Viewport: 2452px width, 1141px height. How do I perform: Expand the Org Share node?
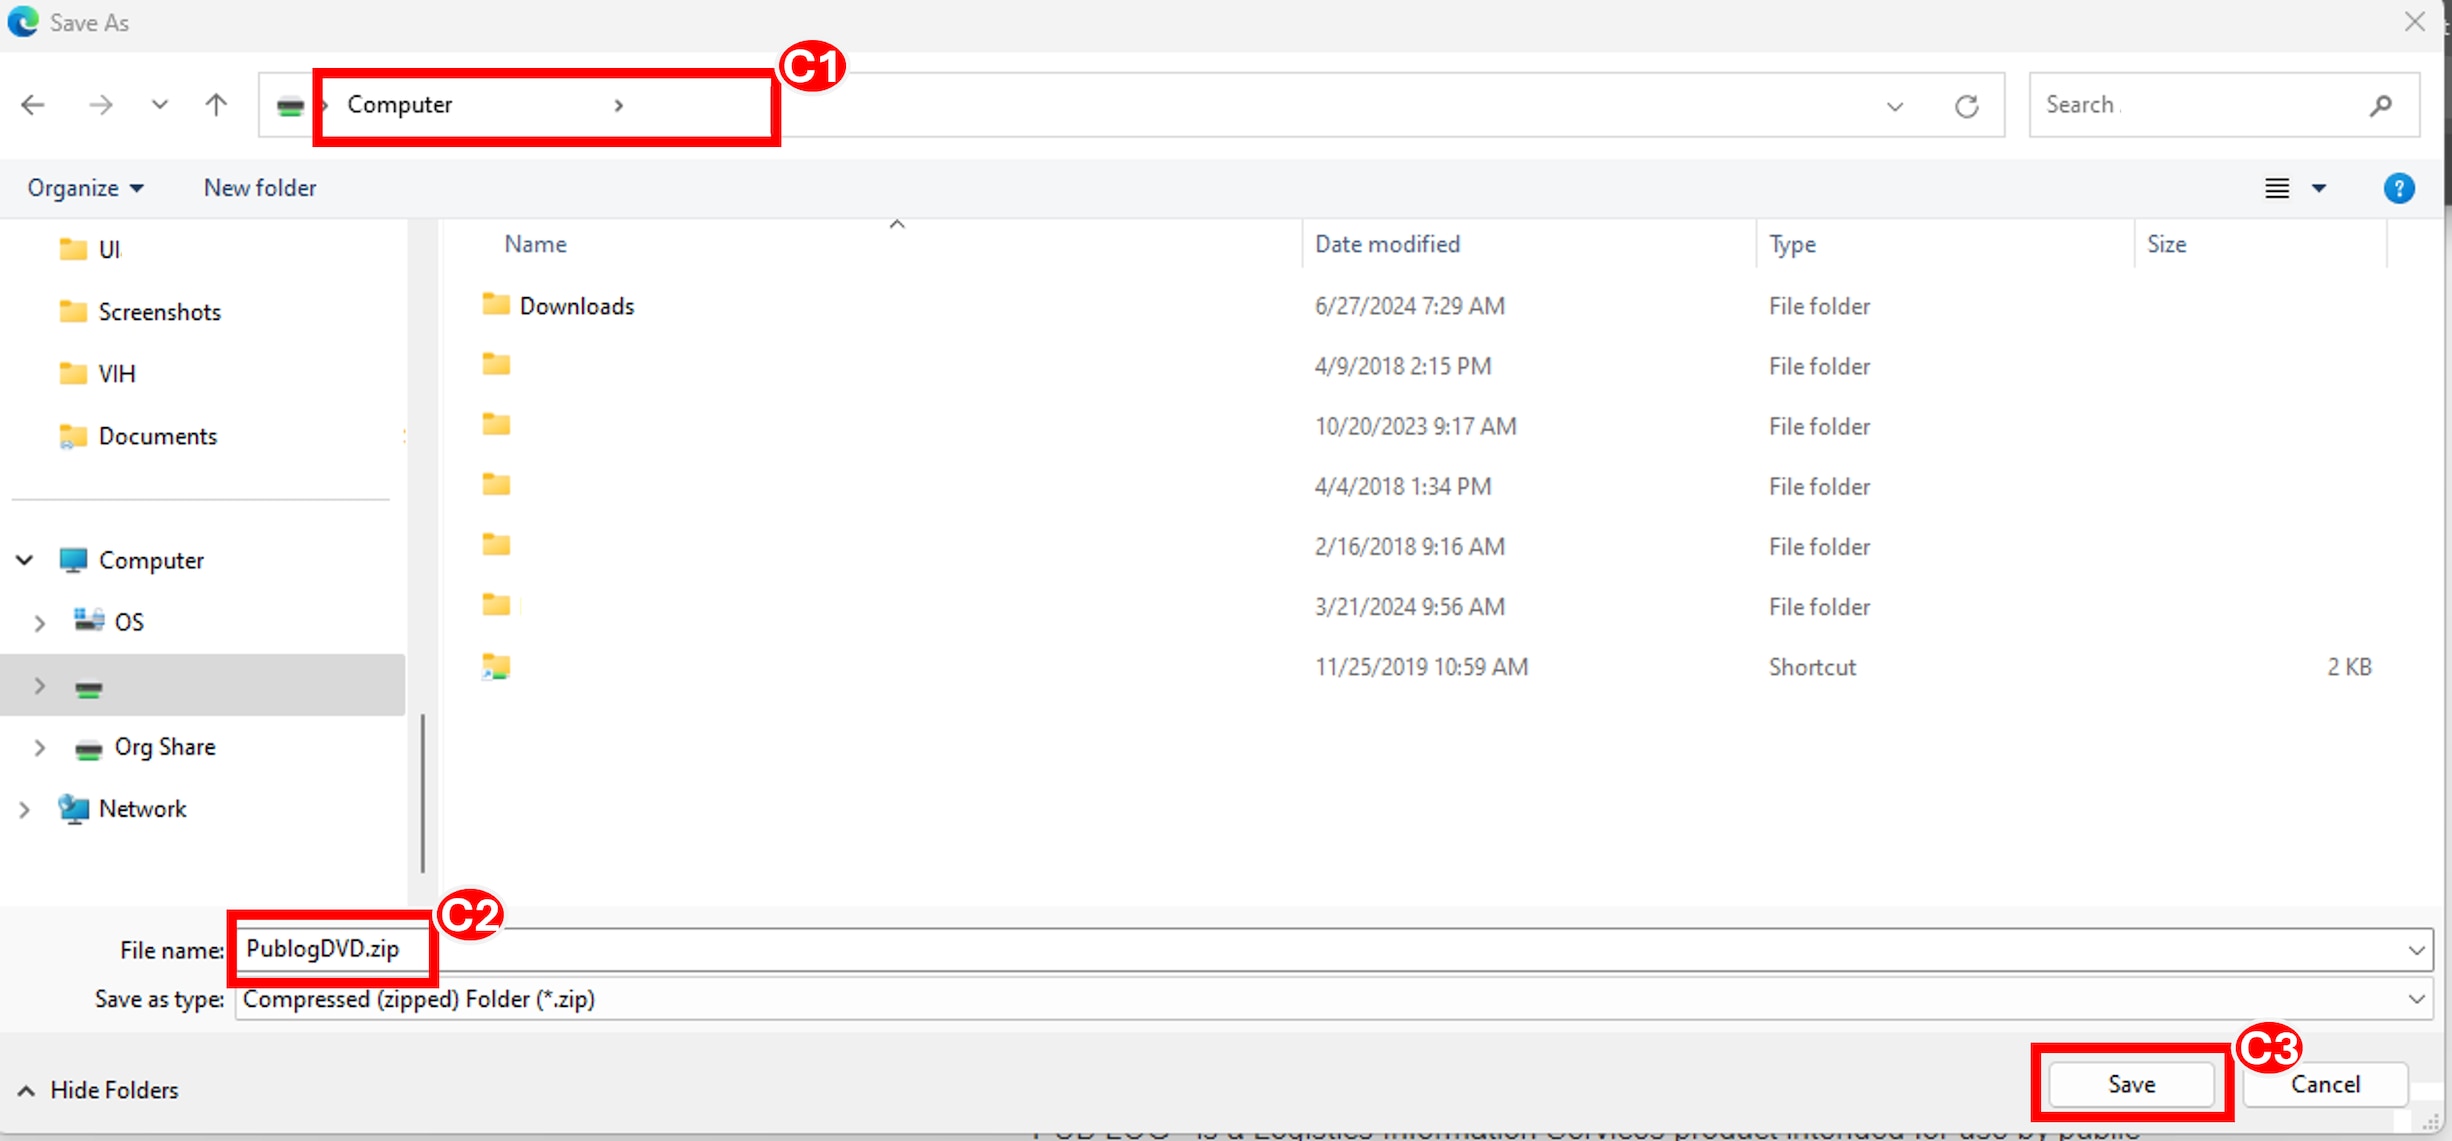[x=39, y=747]
